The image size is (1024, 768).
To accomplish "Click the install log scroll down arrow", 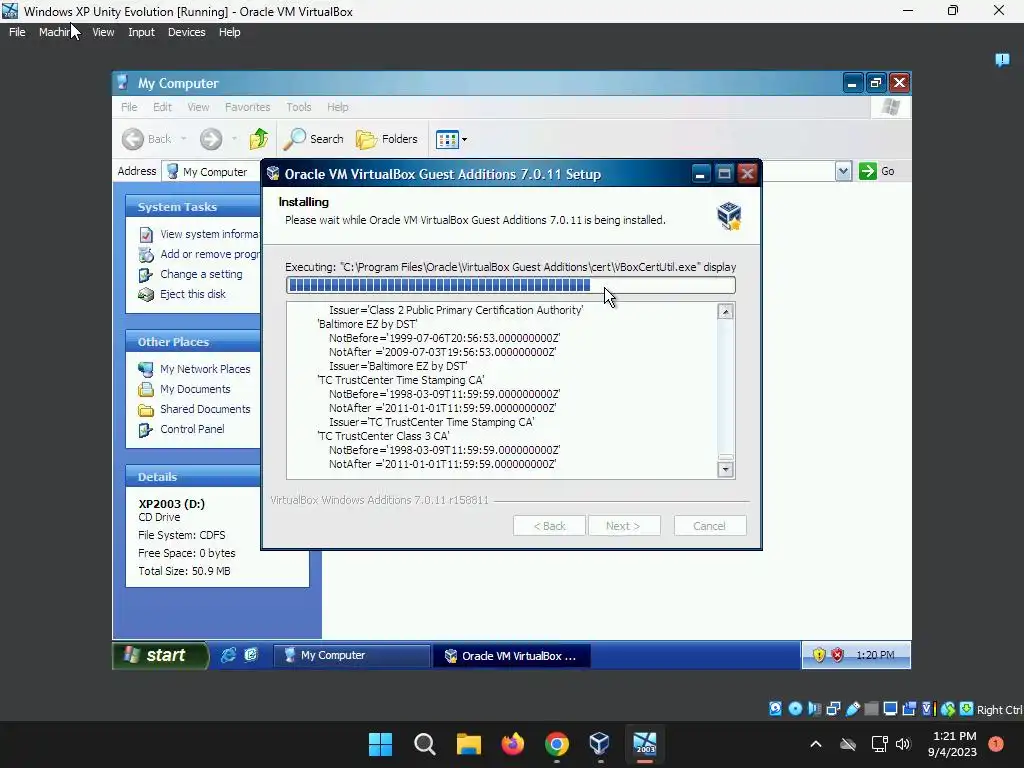I will (x=725, y=469).
